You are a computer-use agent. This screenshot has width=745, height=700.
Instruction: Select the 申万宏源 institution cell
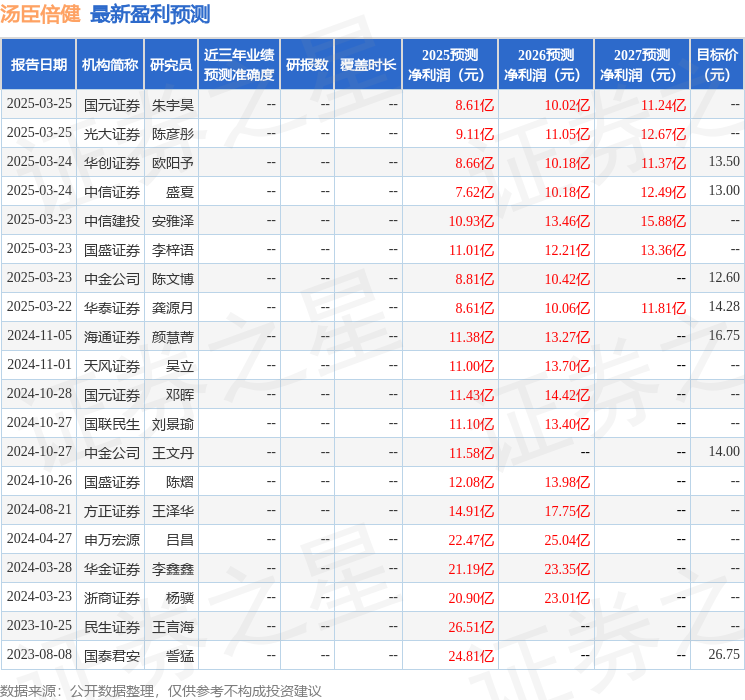coord(112,540)
